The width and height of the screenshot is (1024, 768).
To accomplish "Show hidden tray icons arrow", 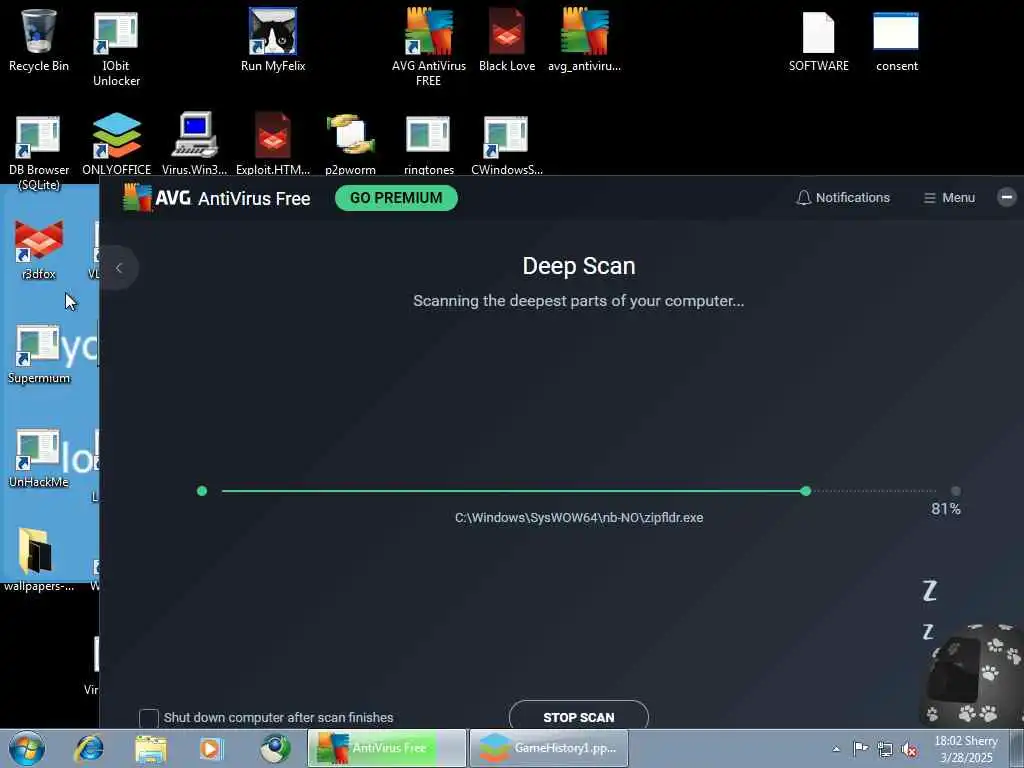I will click(836, 749).
